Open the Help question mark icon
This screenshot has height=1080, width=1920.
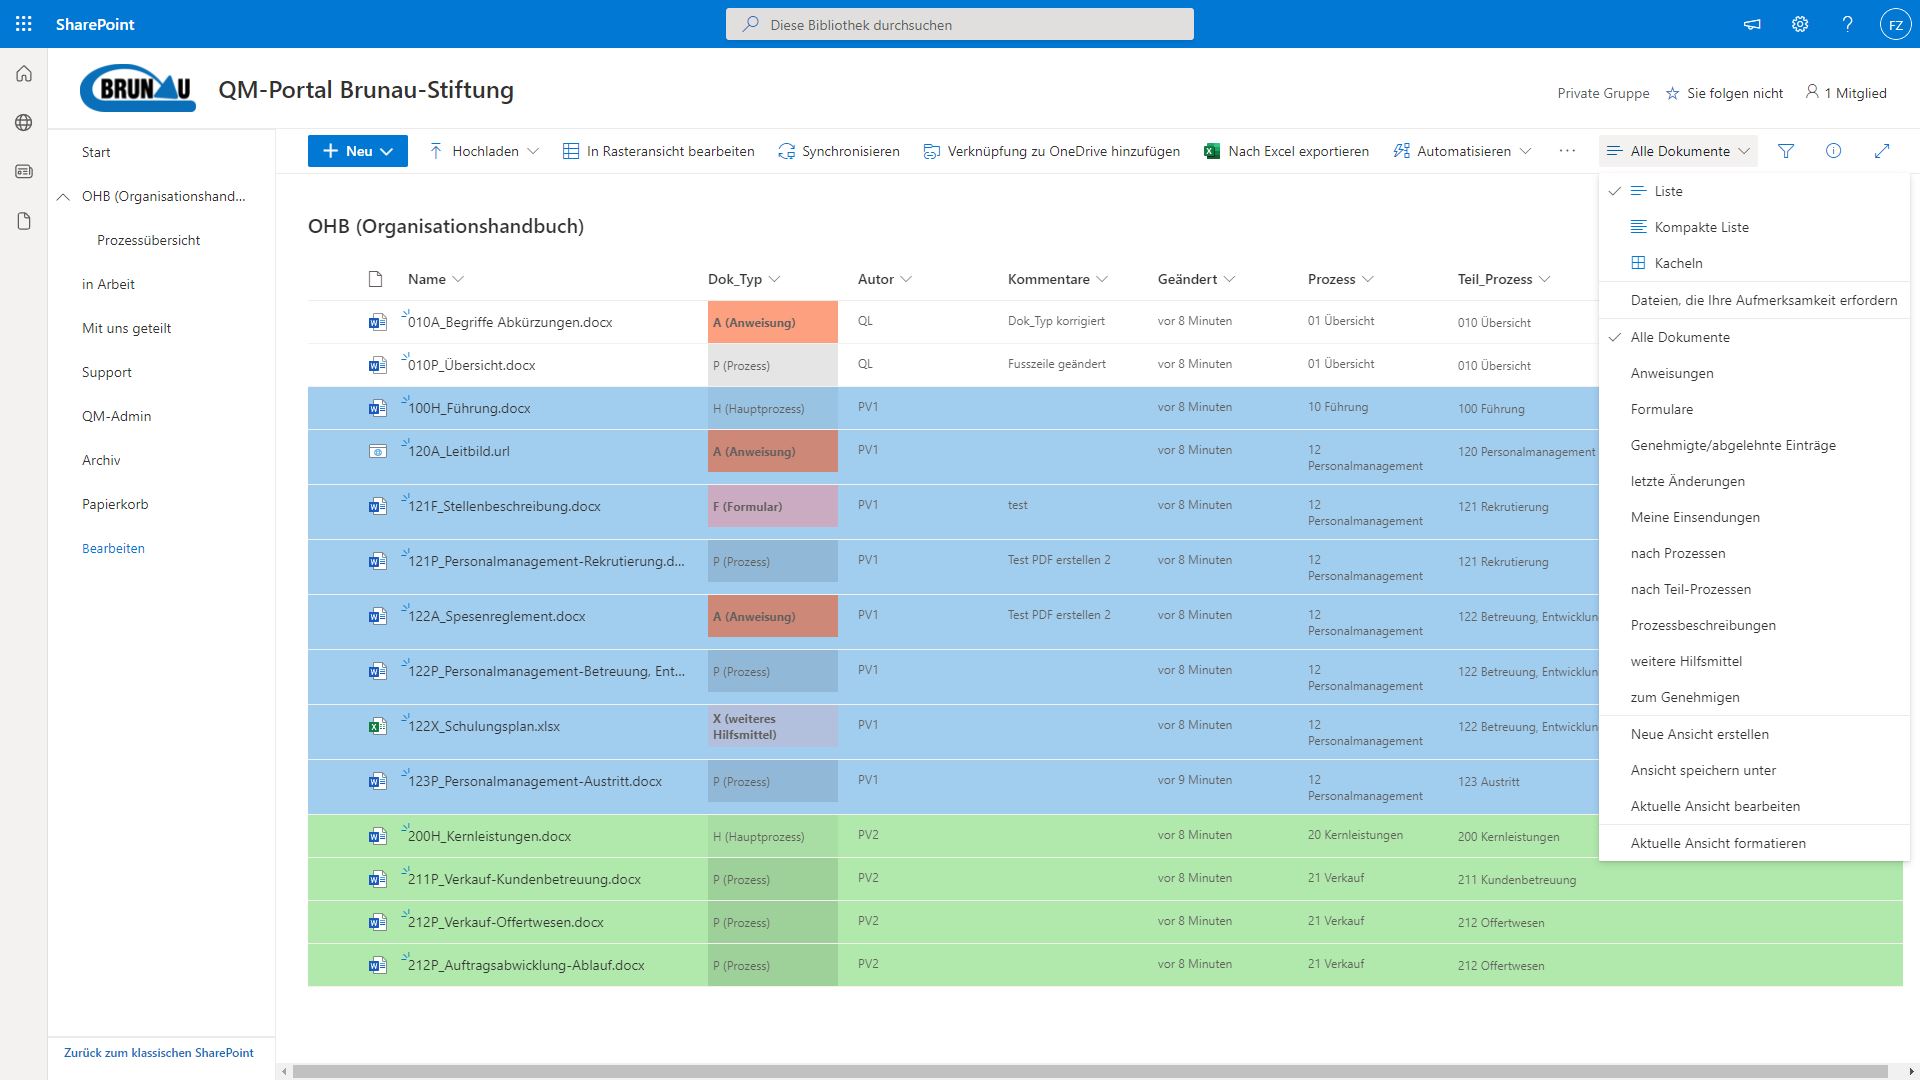1847,24
